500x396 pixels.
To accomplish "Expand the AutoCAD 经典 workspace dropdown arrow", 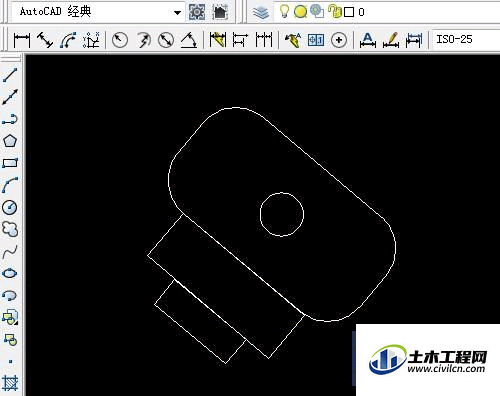I will (177, 13).
